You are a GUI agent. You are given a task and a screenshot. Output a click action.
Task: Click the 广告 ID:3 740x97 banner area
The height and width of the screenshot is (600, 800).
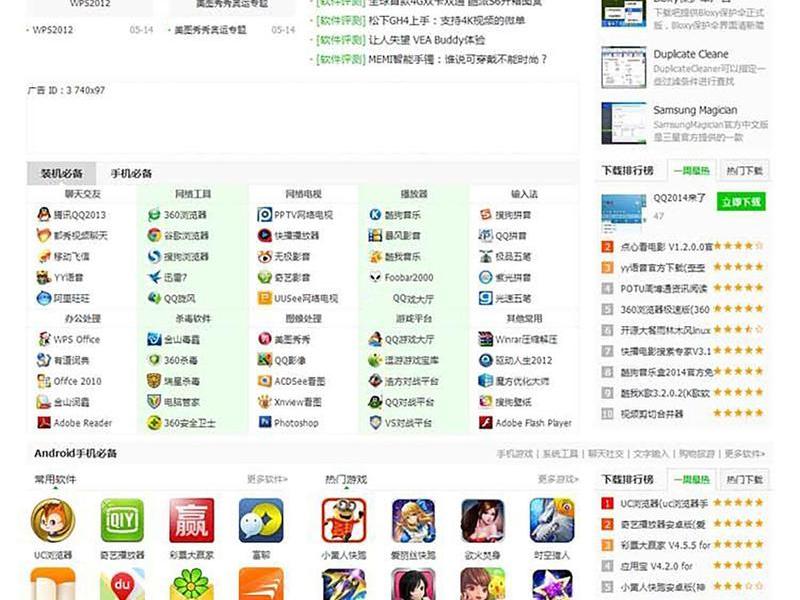[303, 117]
